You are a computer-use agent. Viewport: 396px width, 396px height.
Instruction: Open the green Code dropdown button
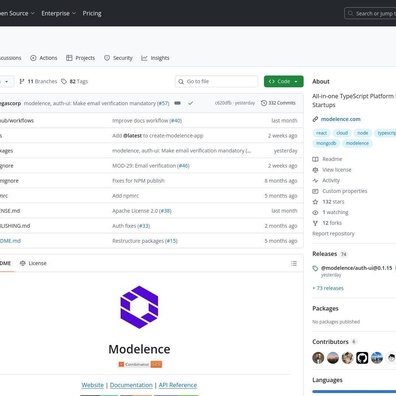pos(284,81)
